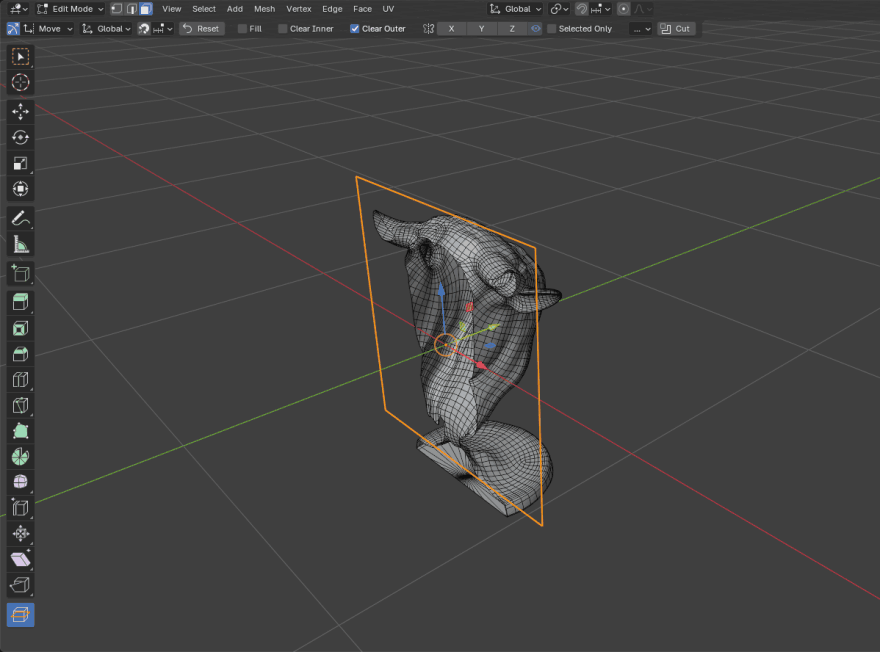Choose the Bevel tool
The width and height of the screenshot is (880, 652).
click(20, 354)
